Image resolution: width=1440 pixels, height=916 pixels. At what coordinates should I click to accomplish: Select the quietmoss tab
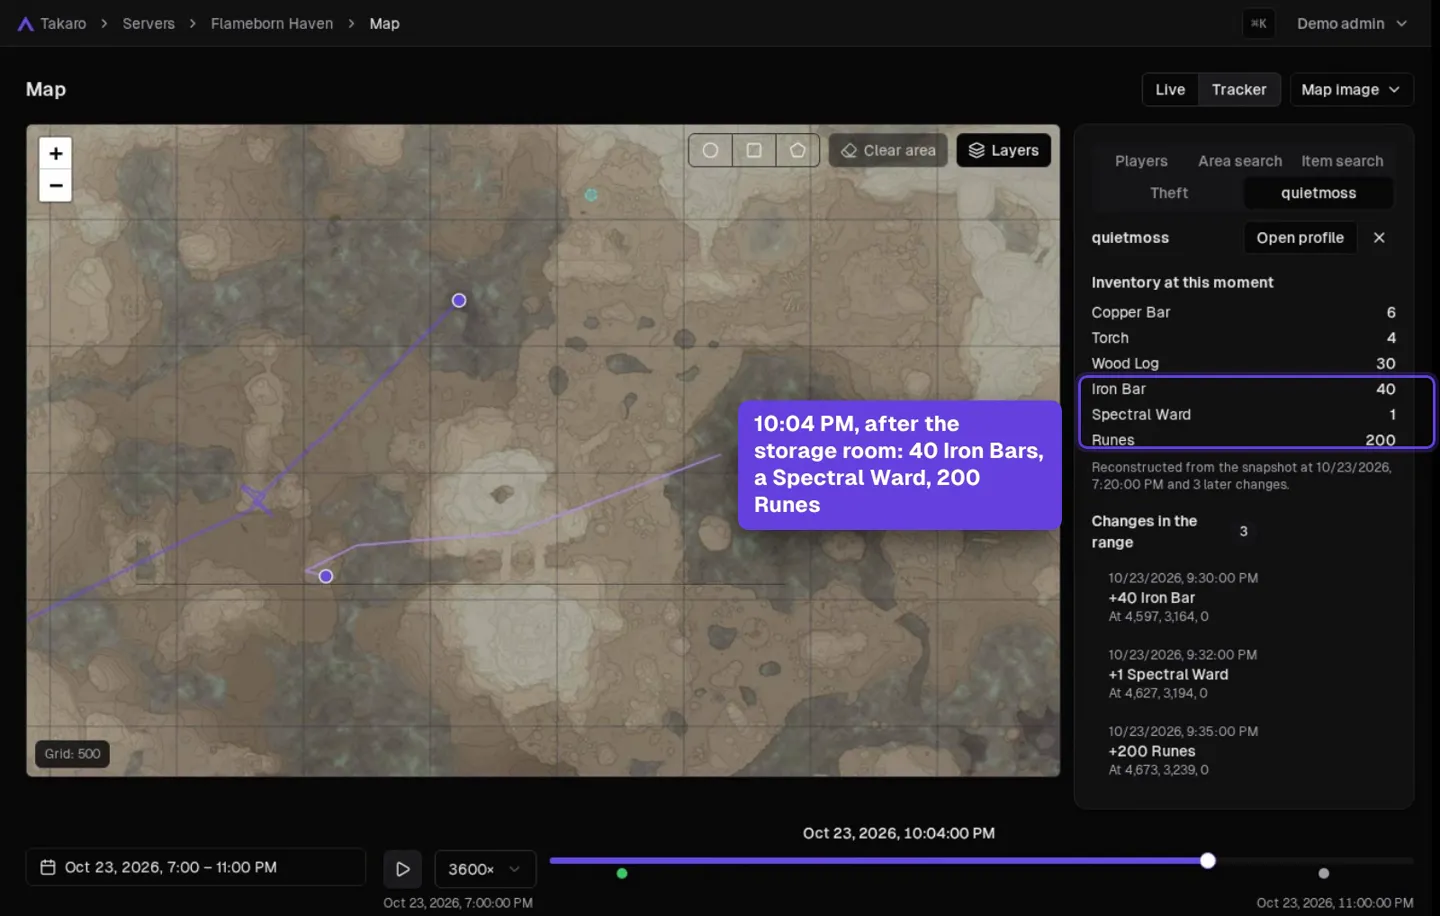[x=1318, y=193]
